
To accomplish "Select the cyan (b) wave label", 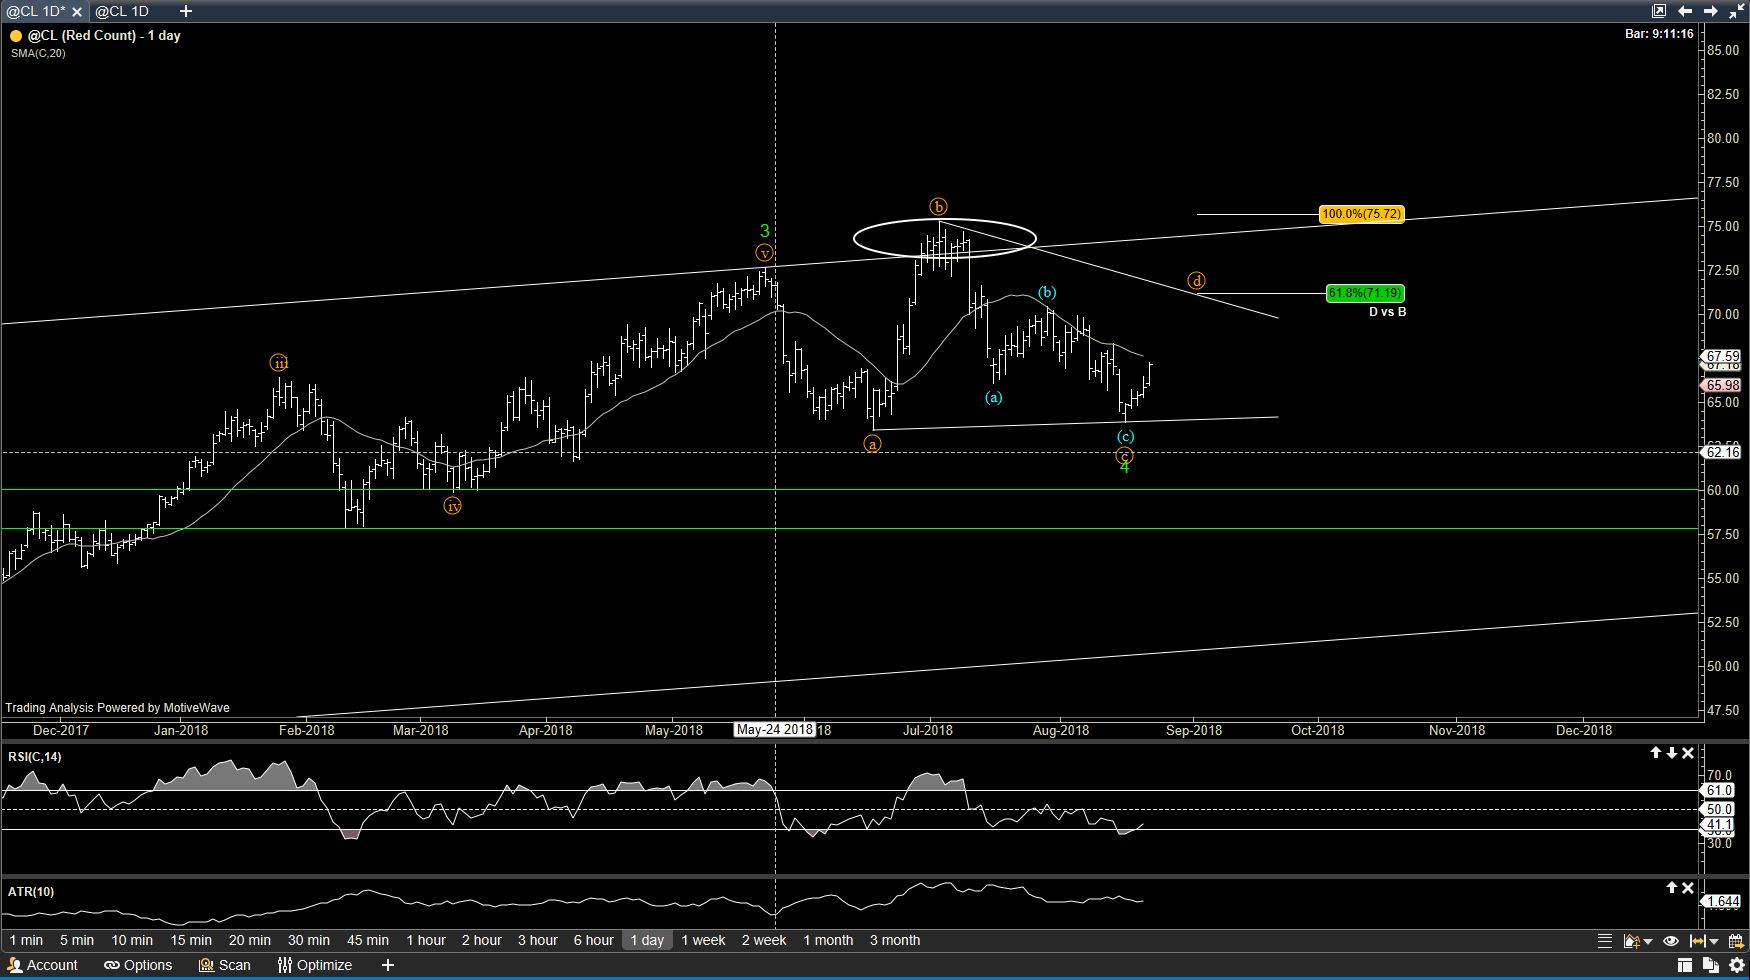I will tap(1047, 292).
